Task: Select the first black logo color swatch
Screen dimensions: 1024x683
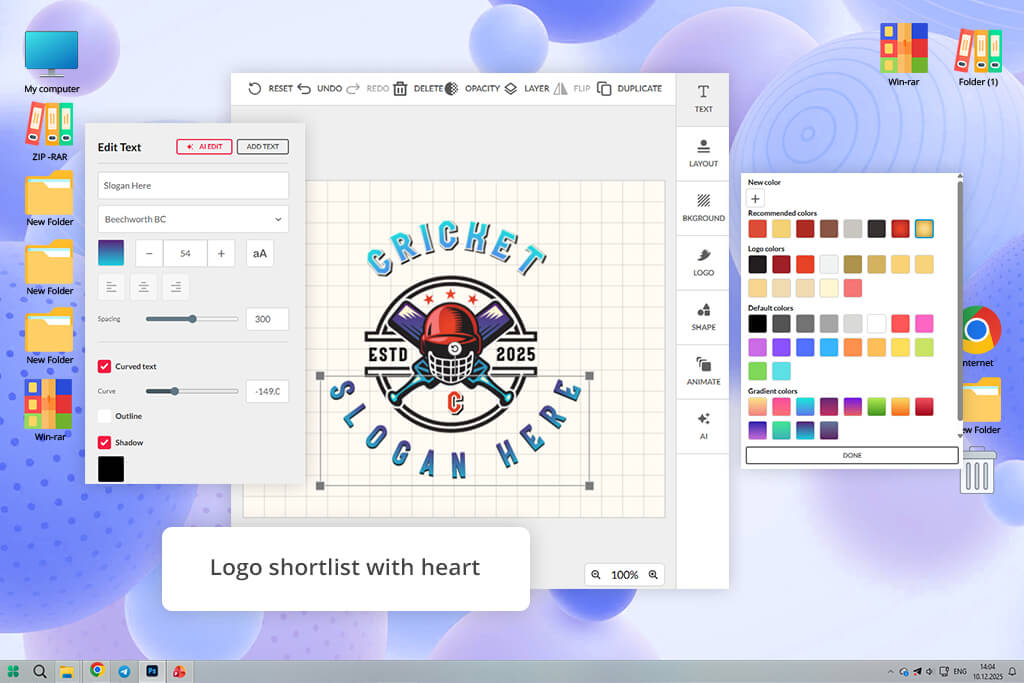Action: (x=758, y=264)
